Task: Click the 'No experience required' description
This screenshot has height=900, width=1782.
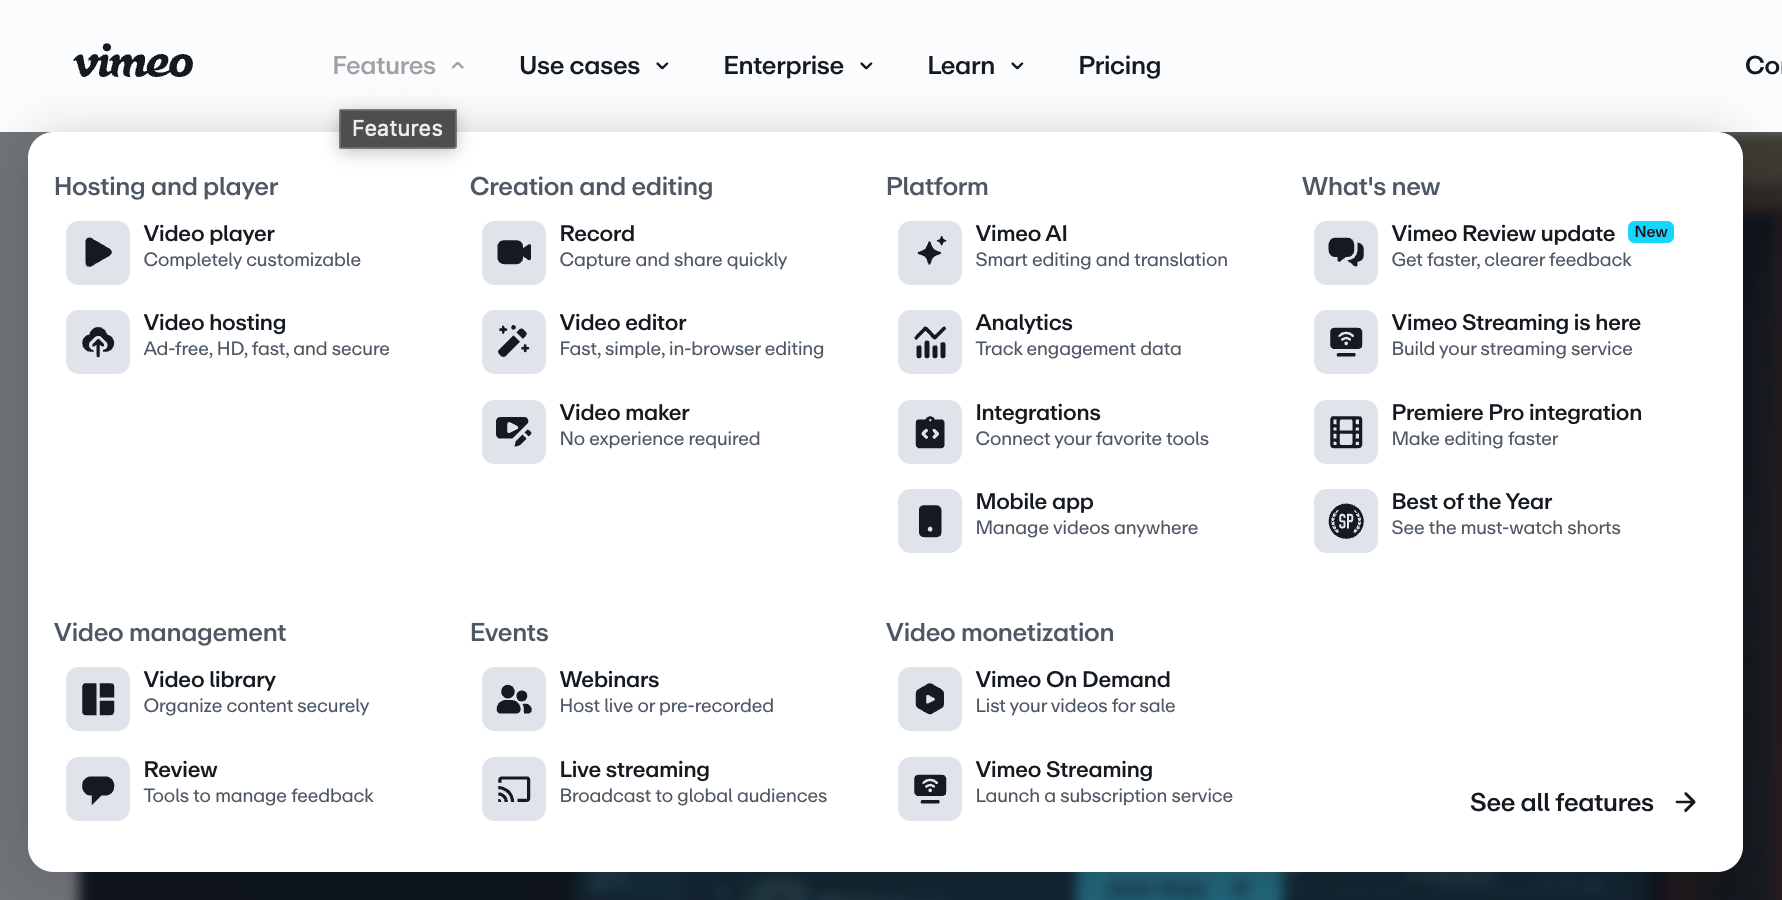Action: point(660,439)
